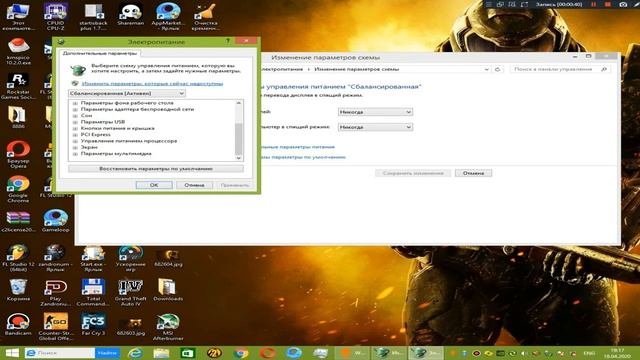Open the Shareman desktop shortcut
This screenshot has width=640, height=360.
click(x=130, y=15)
